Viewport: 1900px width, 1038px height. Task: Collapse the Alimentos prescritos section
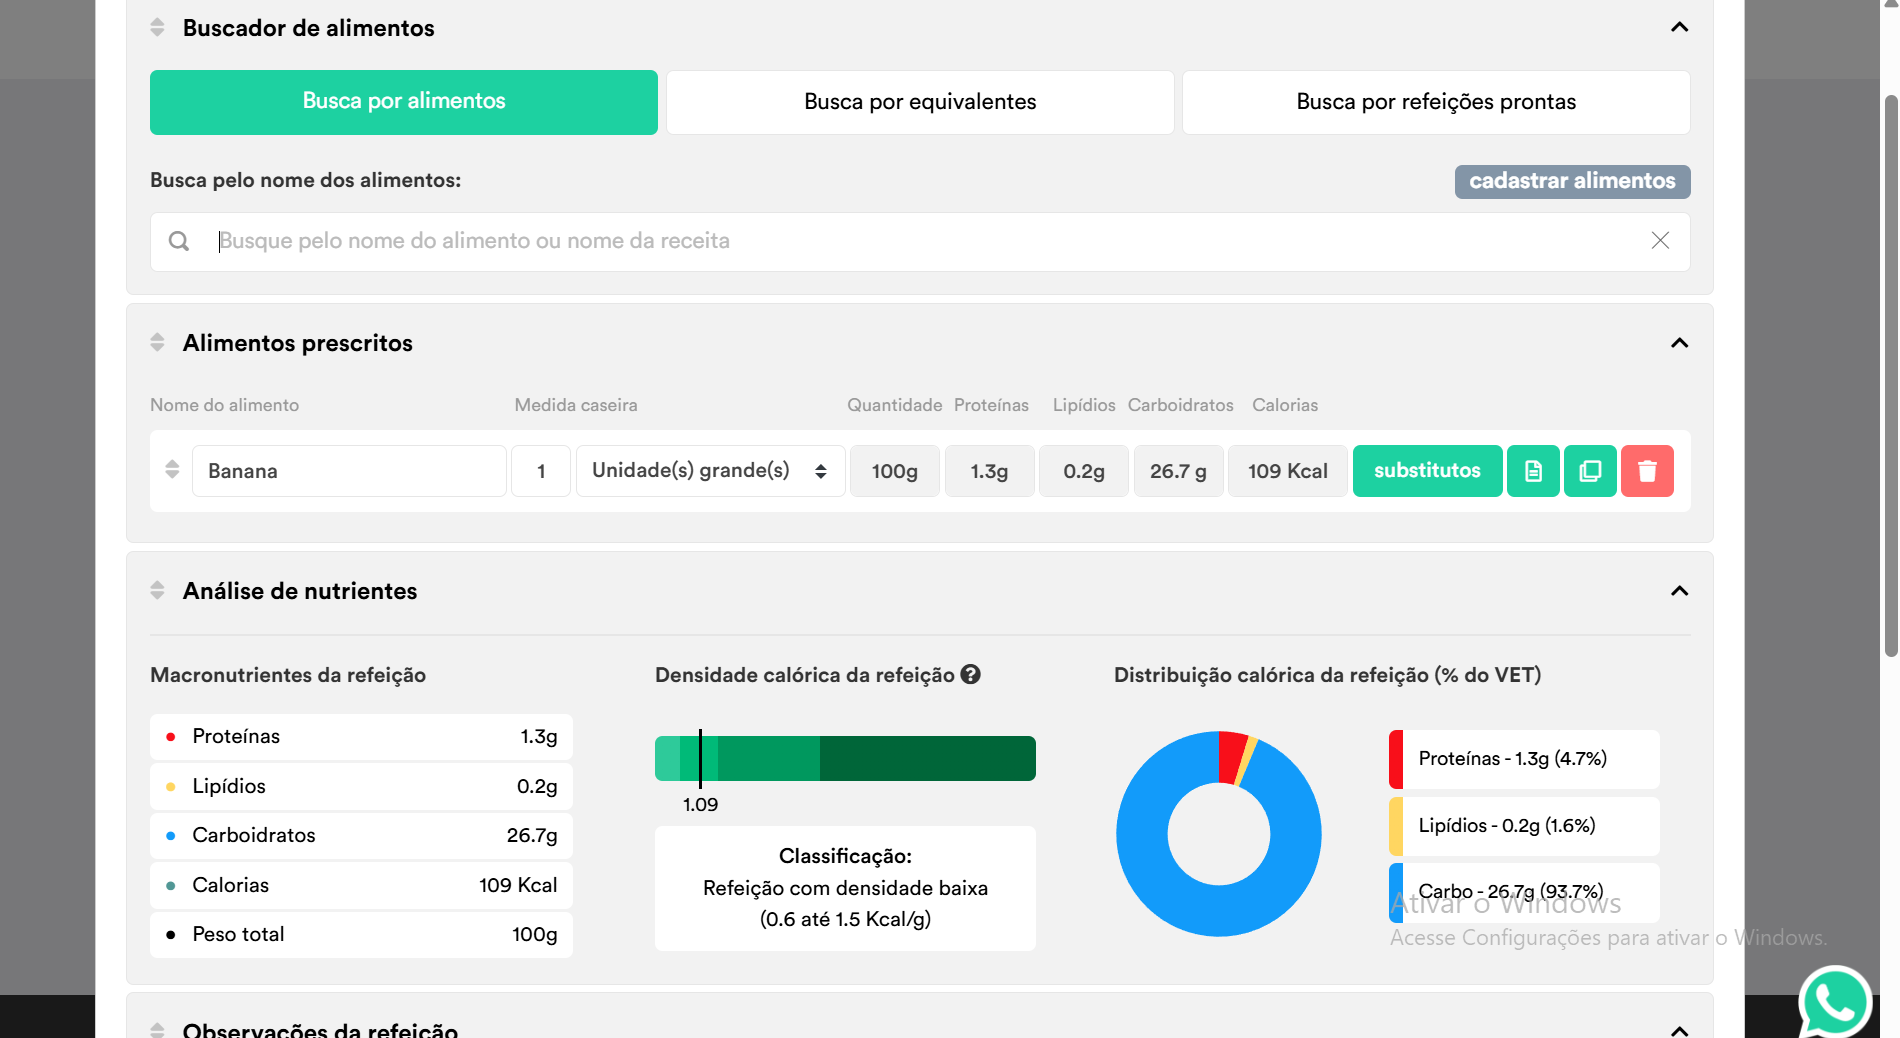pos(1680,343)
